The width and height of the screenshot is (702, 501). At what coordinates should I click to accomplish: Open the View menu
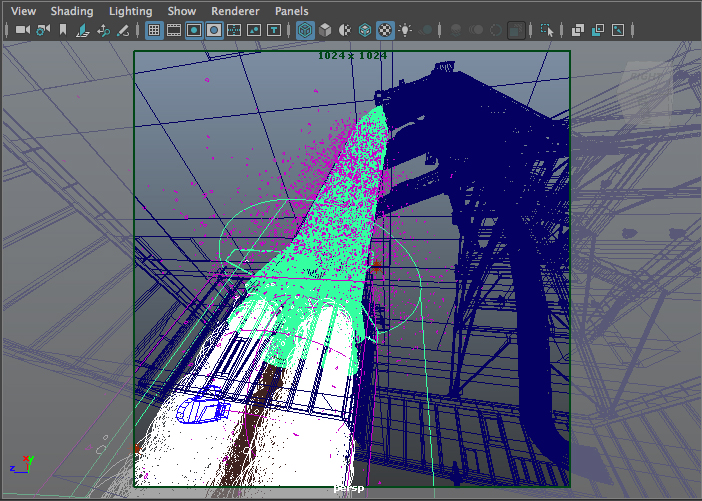pyautogui.click(x=23, y=11)
